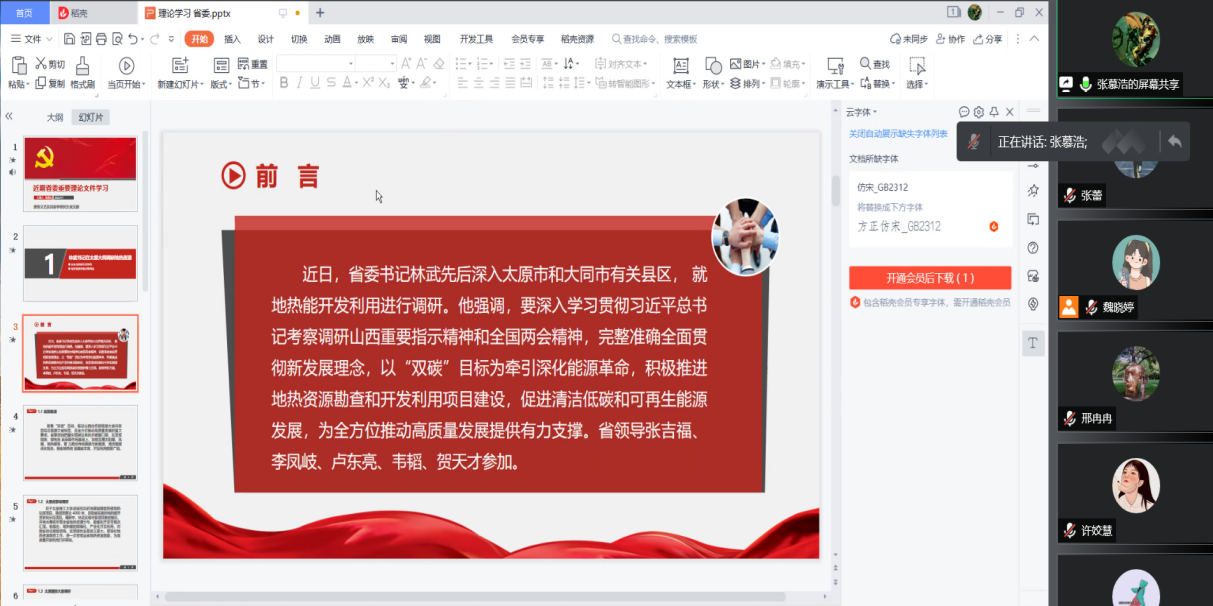Viewport: 1213px width, 606px height.
Task: Click the Save icon in quick toolbar
Action: 69,39
